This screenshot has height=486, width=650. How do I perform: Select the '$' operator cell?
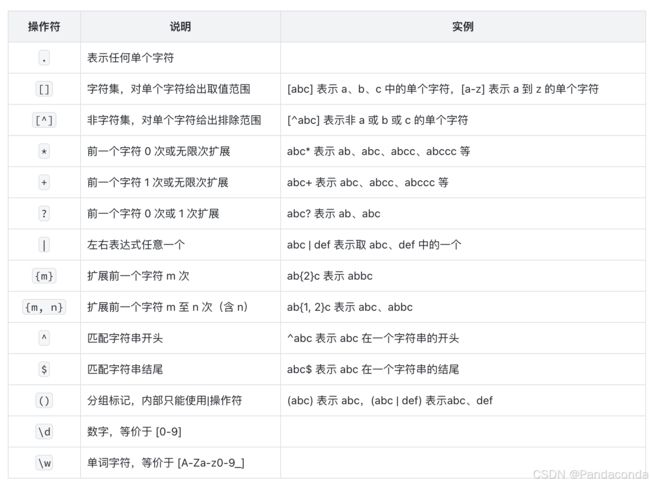point(44,369)
